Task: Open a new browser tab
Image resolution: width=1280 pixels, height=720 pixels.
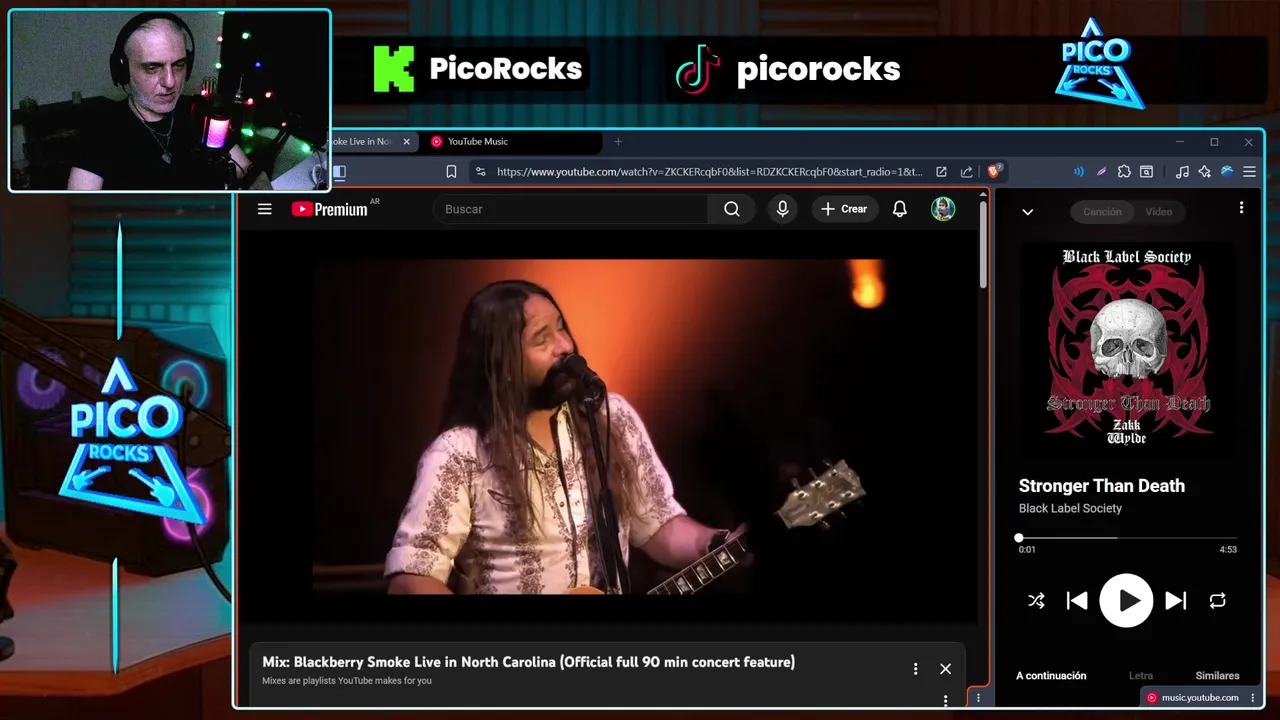Action: tap(618, 142)
